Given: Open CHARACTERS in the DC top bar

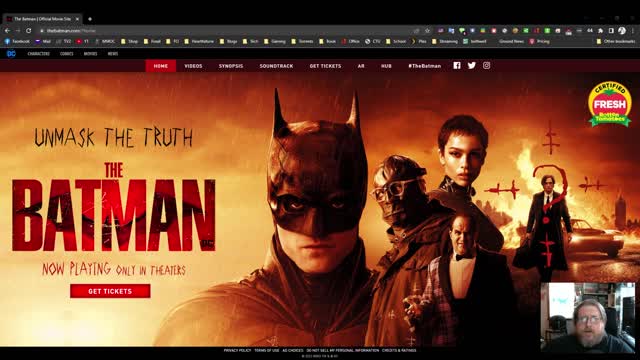Looking at the screenshot, I should (39, 53).
